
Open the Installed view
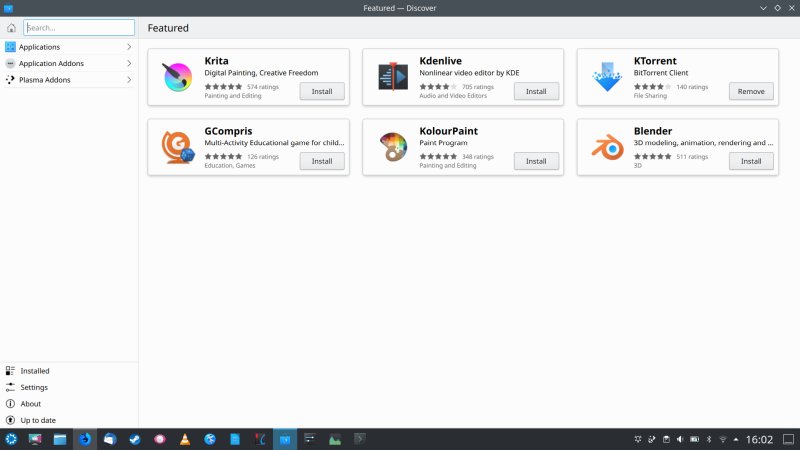click(69, 371)
